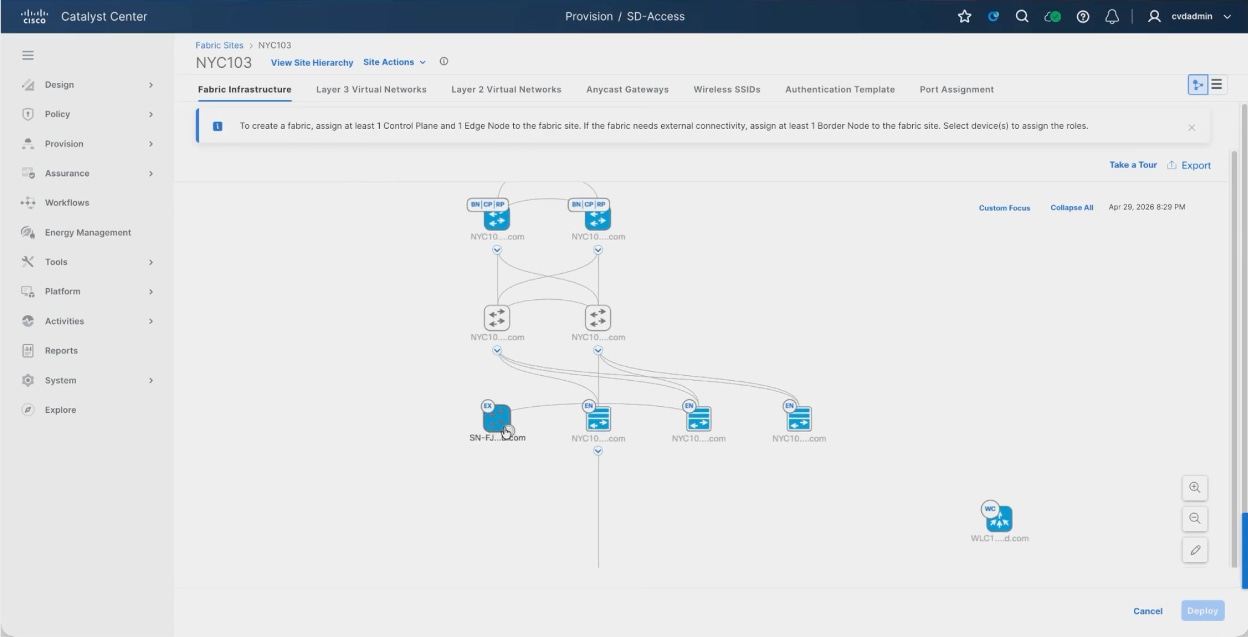Click the favorites star icon
1248x637 pixels.
click(965, 16)
